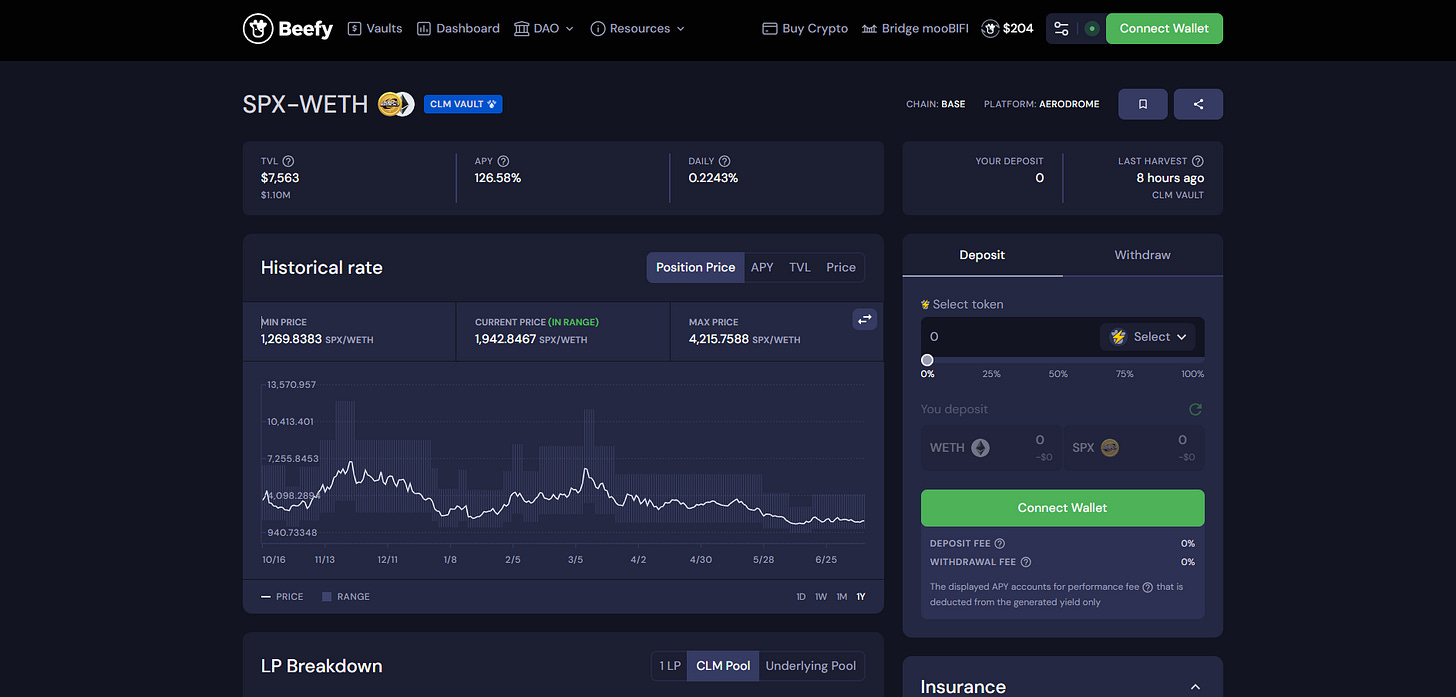Expand the DAO dropdown menu

tap(544, 29)
